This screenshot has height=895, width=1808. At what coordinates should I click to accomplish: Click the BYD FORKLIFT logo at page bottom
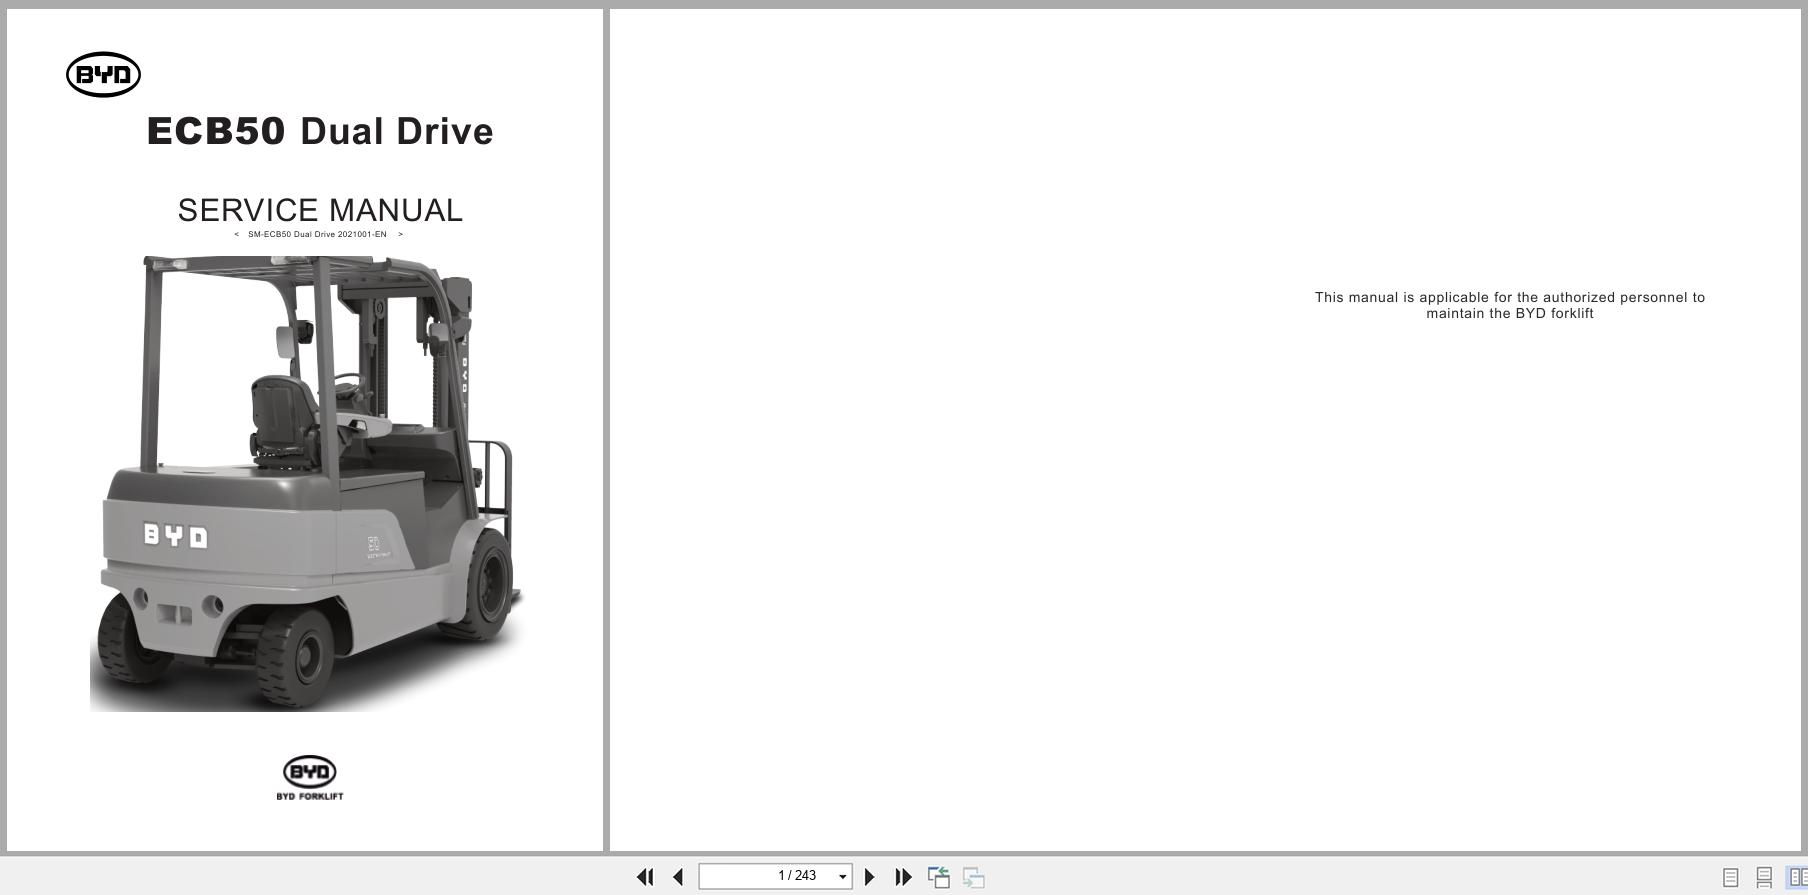tap(310, 777)
